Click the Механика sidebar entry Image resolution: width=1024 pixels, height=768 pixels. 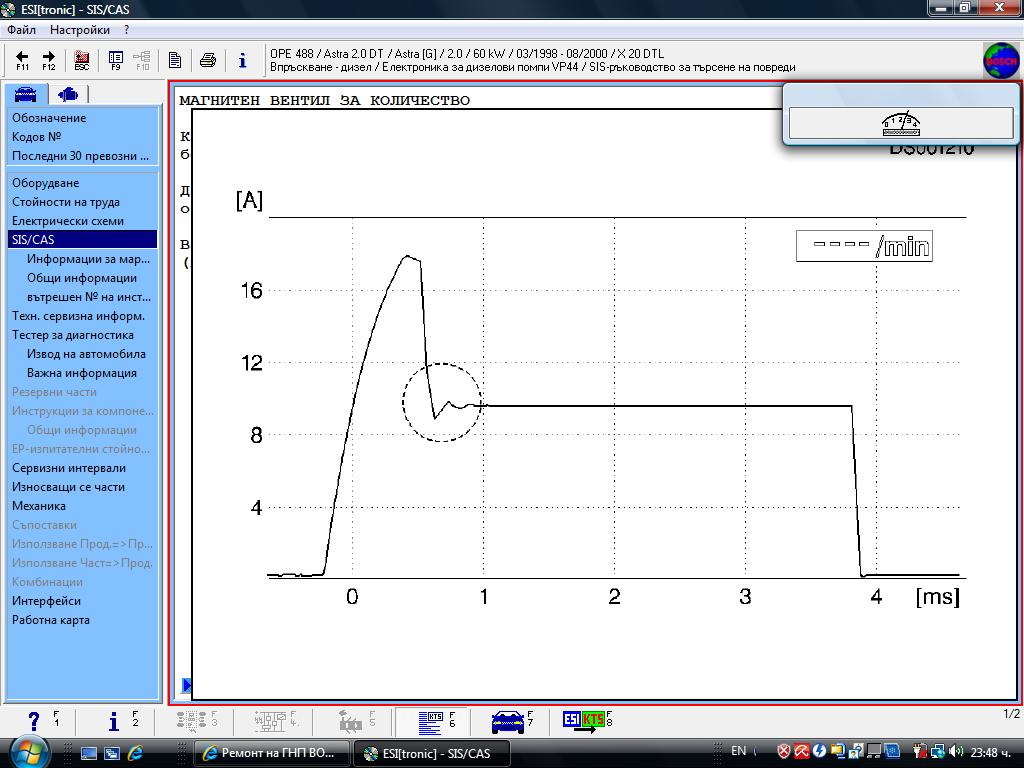click(x=39, y=506)
